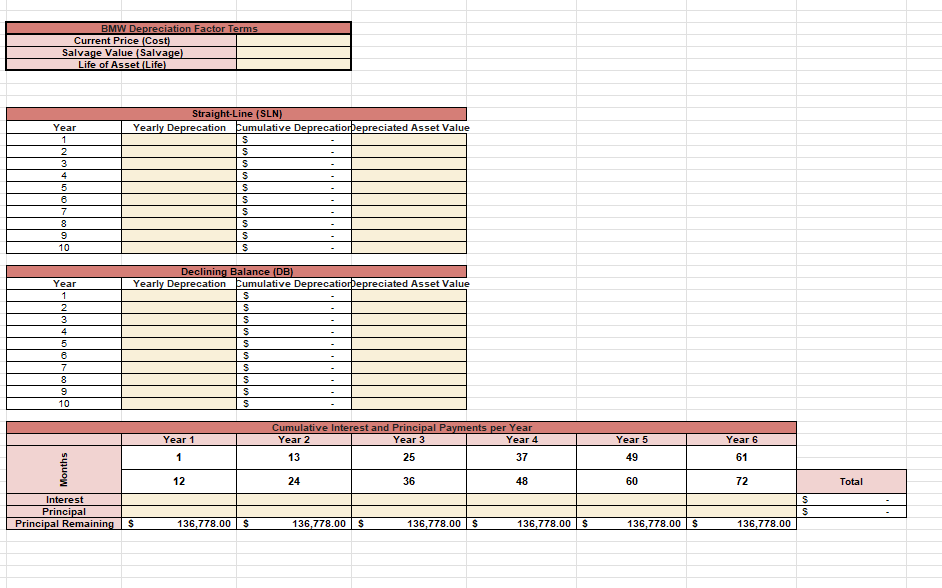This screenshot has height=588, width=942.
Task: Click the Interest row input cell under Year 1
Action: (178, 499)
